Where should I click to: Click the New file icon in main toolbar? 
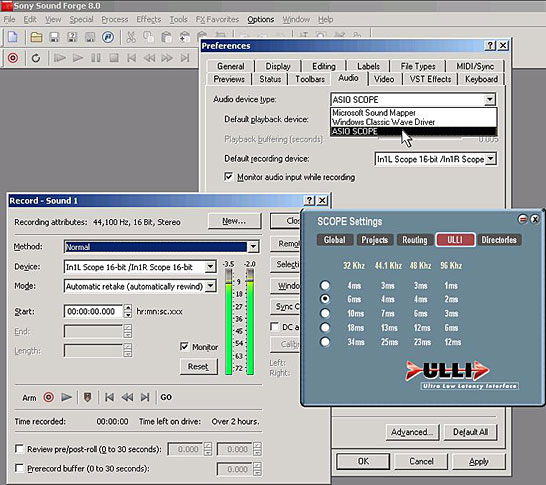click(13, 37)
